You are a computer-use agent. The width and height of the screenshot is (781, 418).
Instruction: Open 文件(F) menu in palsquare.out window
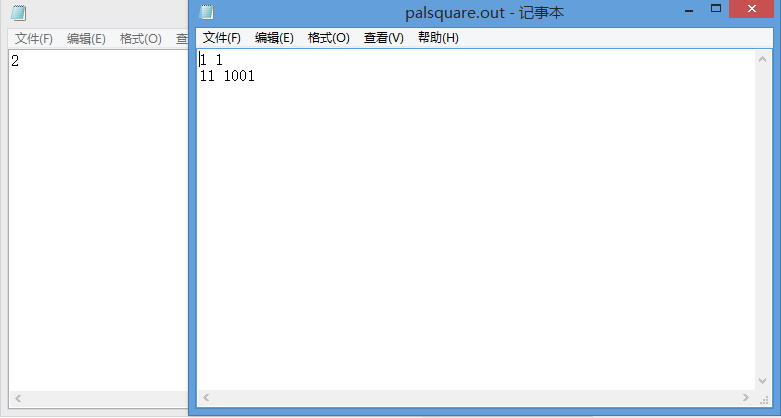click(222, 38)
